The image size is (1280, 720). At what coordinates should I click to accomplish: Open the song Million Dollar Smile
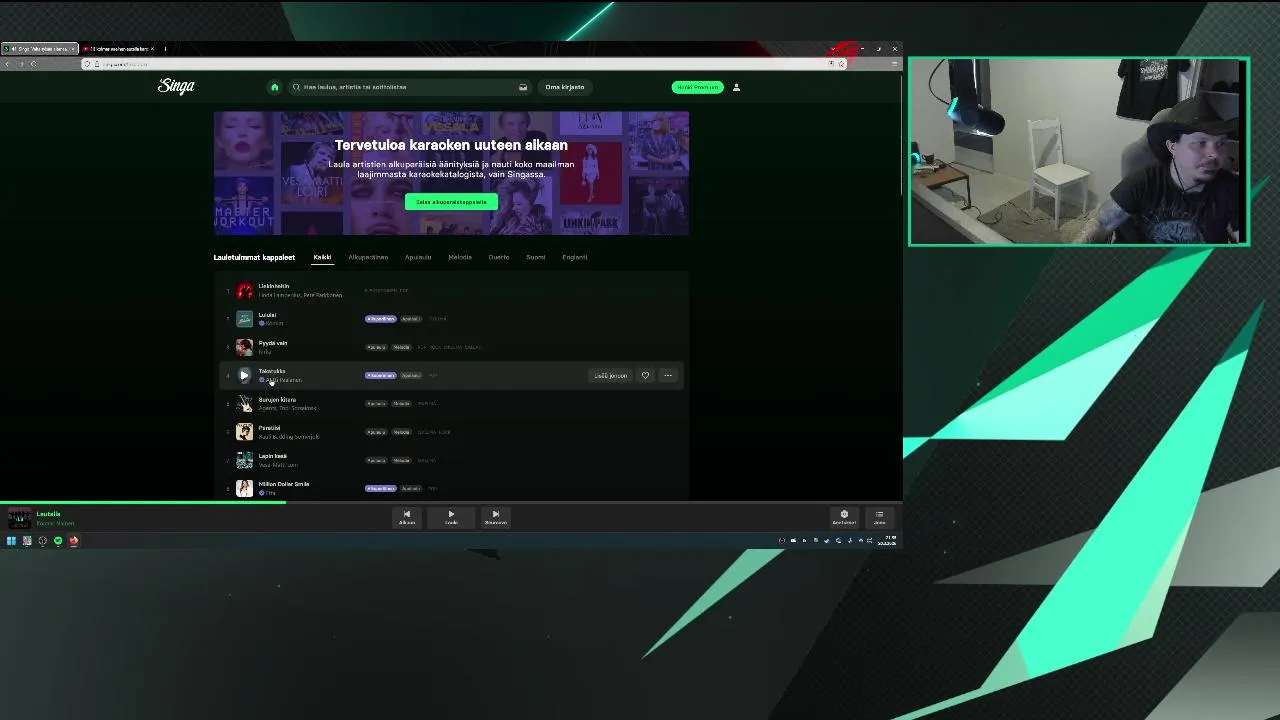click(283, 484)
